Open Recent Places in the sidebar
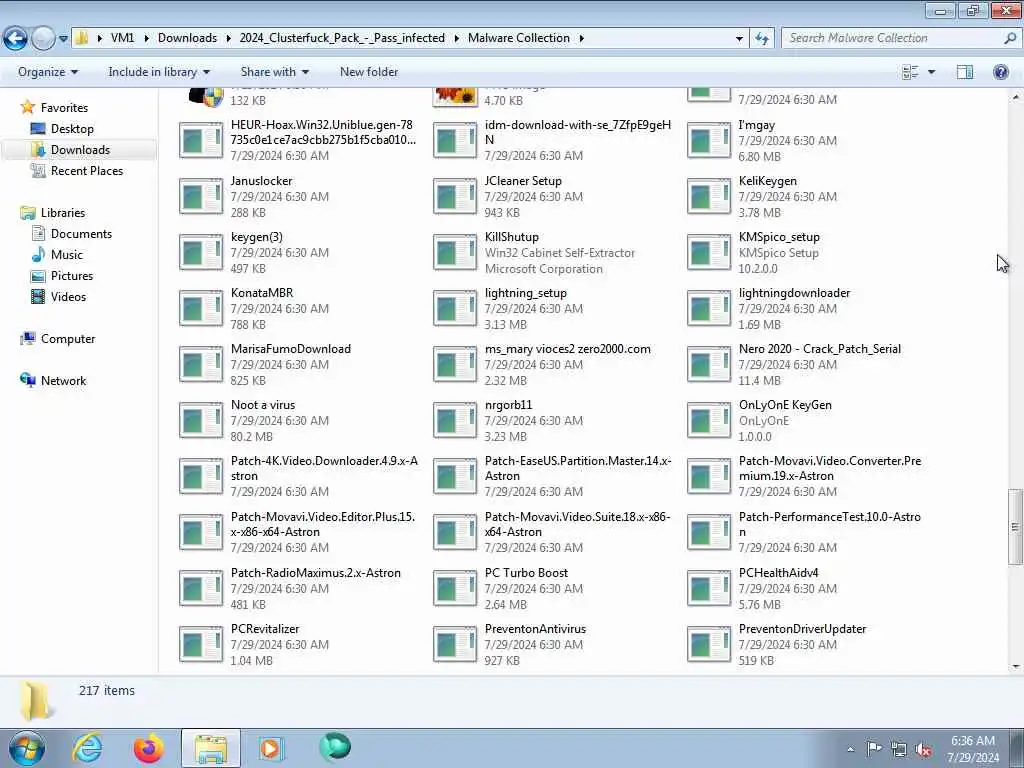 point(87,170)
